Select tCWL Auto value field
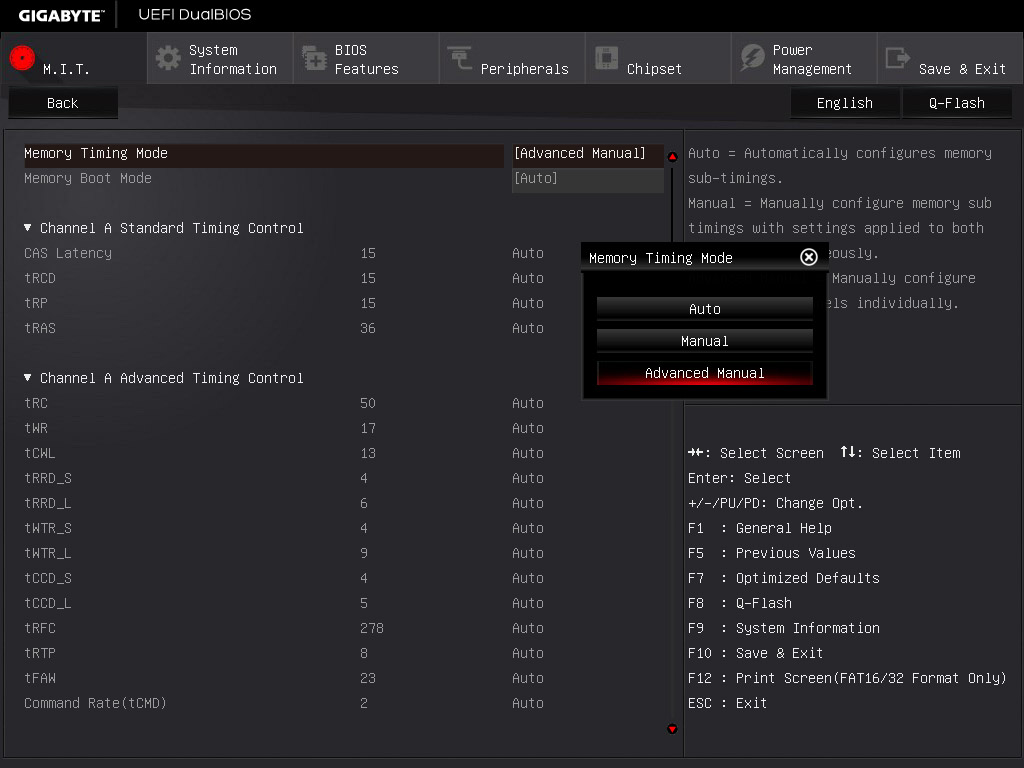The image size is (1024, 768). [528, 453]
